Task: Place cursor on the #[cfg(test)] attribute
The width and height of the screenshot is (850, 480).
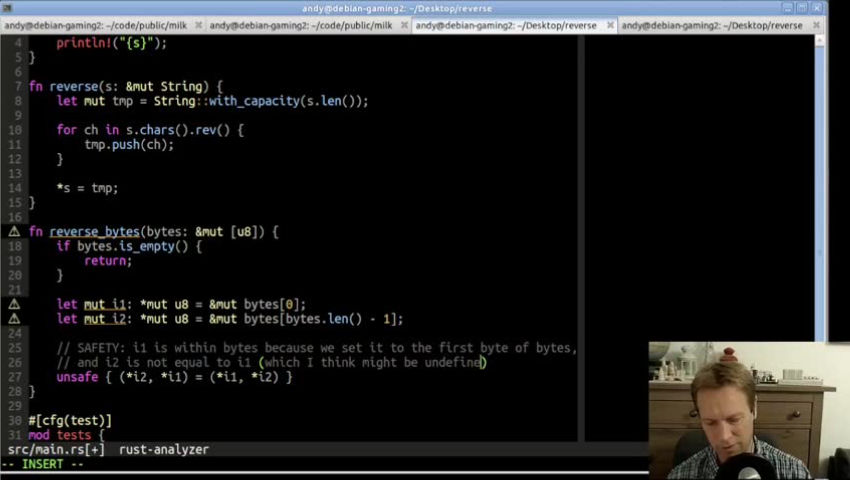Action: [x=70, y=420]
